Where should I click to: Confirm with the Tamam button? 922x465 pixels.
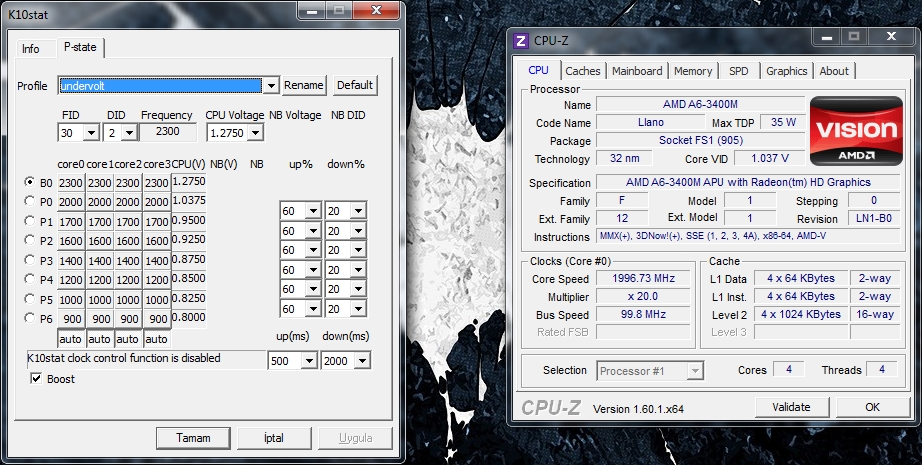[x=193, y=438]
